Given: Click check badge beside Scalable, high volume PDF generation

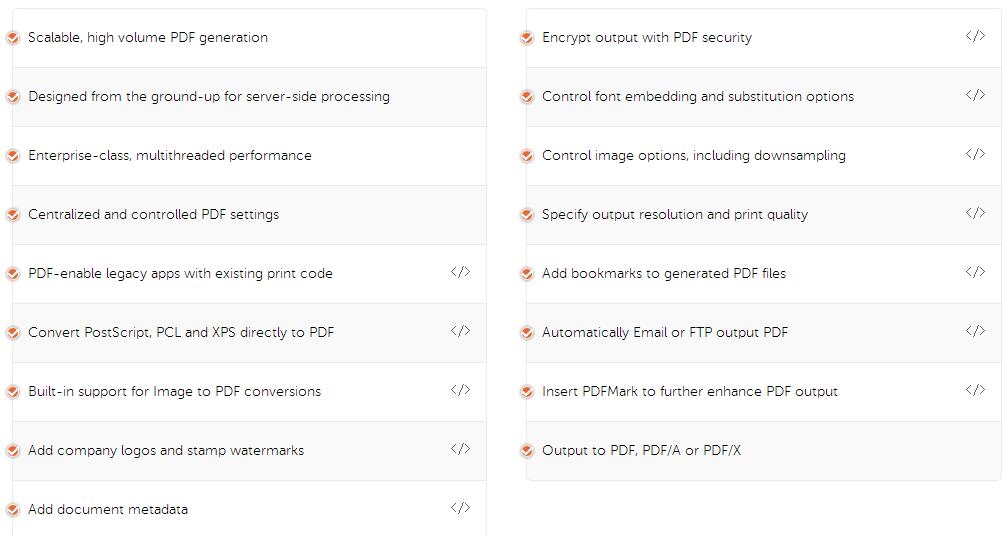Looking at the screenshot, I should (13, 39).
